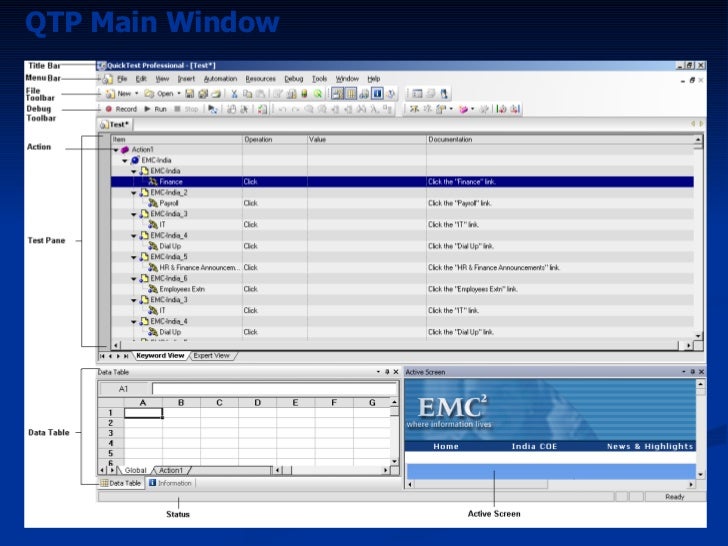The image size is (728, 546).
Task: Toggle auto-hide pin on Data Table pane
Action: [x=387, y=372]
